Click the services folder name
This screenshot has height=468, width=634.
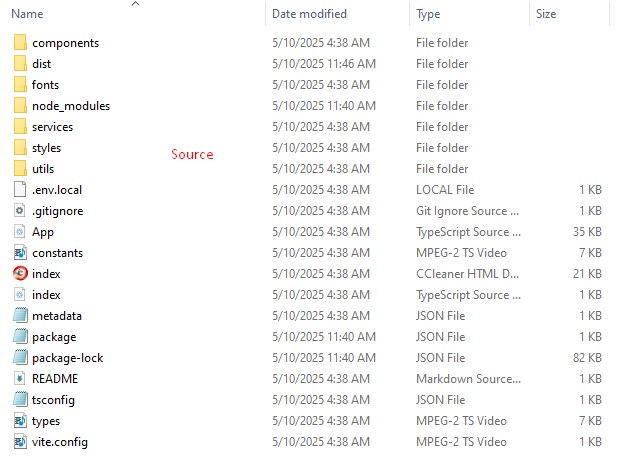(x=52, y=127)
